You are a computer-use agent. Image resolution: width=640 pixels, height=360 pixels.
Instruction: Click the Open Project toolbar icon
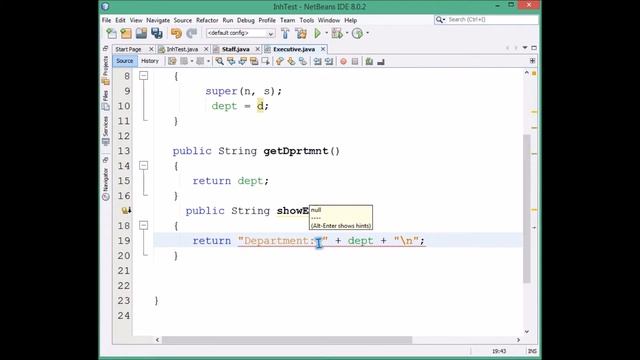click(x=141, y=33)
